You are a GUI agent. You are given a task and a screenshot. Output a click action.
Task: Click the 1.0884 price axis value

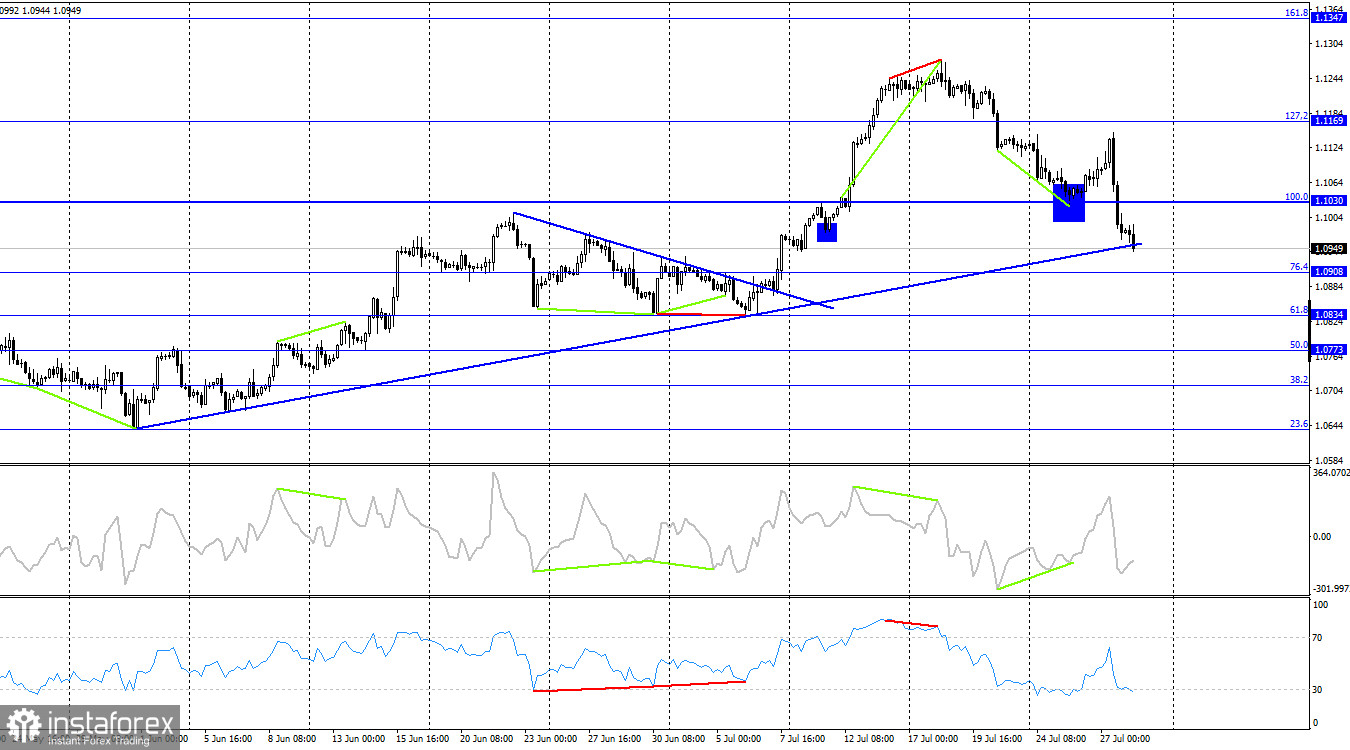tap(1330, 287)
